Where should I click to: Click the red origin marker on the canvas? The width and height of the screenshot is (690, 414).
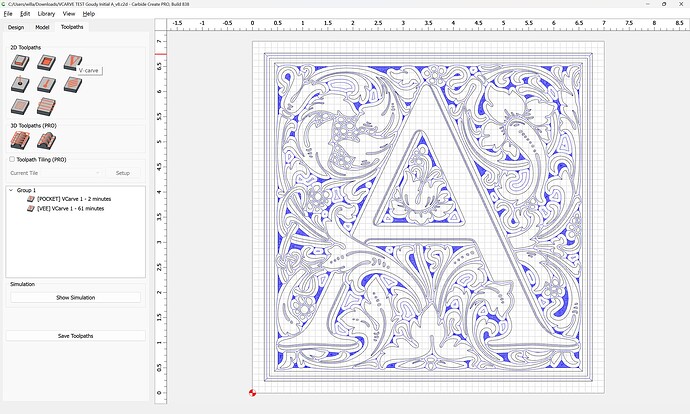(252, 393)
